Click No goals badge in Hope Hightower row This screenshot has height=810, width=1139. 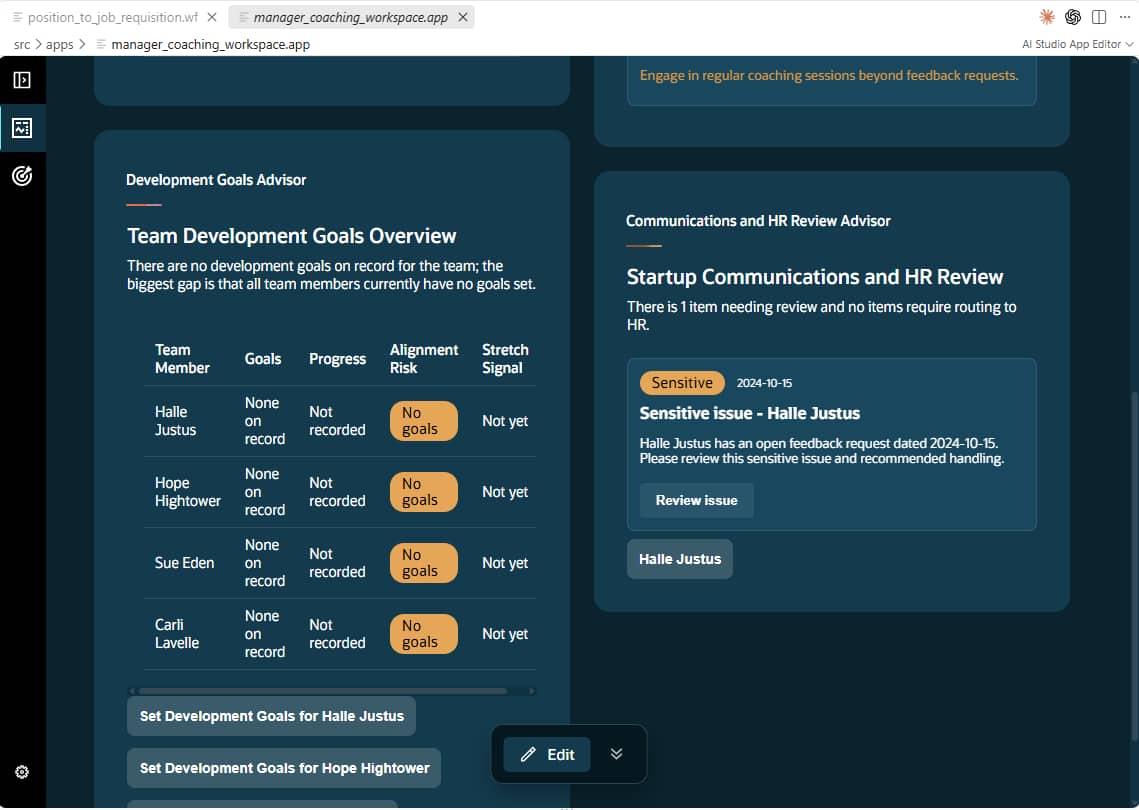(423, 493)
